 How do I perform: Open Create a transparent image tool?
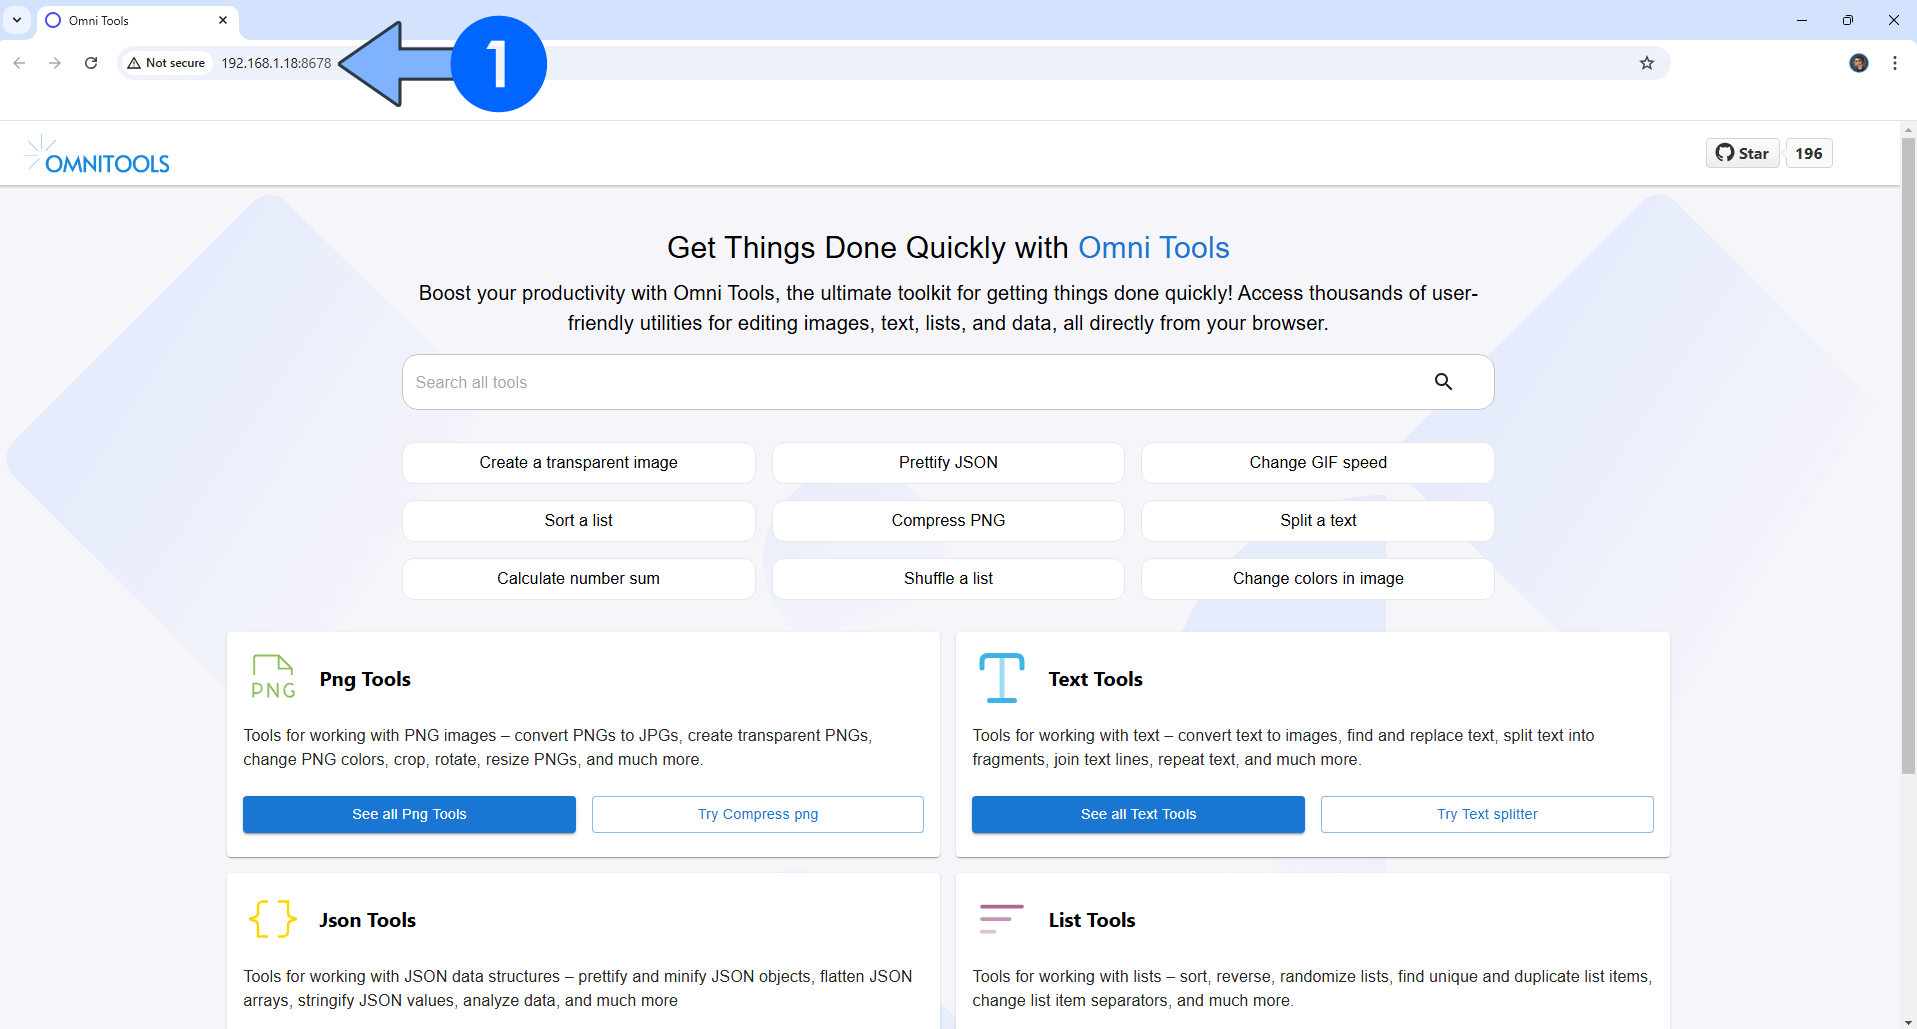578,463
